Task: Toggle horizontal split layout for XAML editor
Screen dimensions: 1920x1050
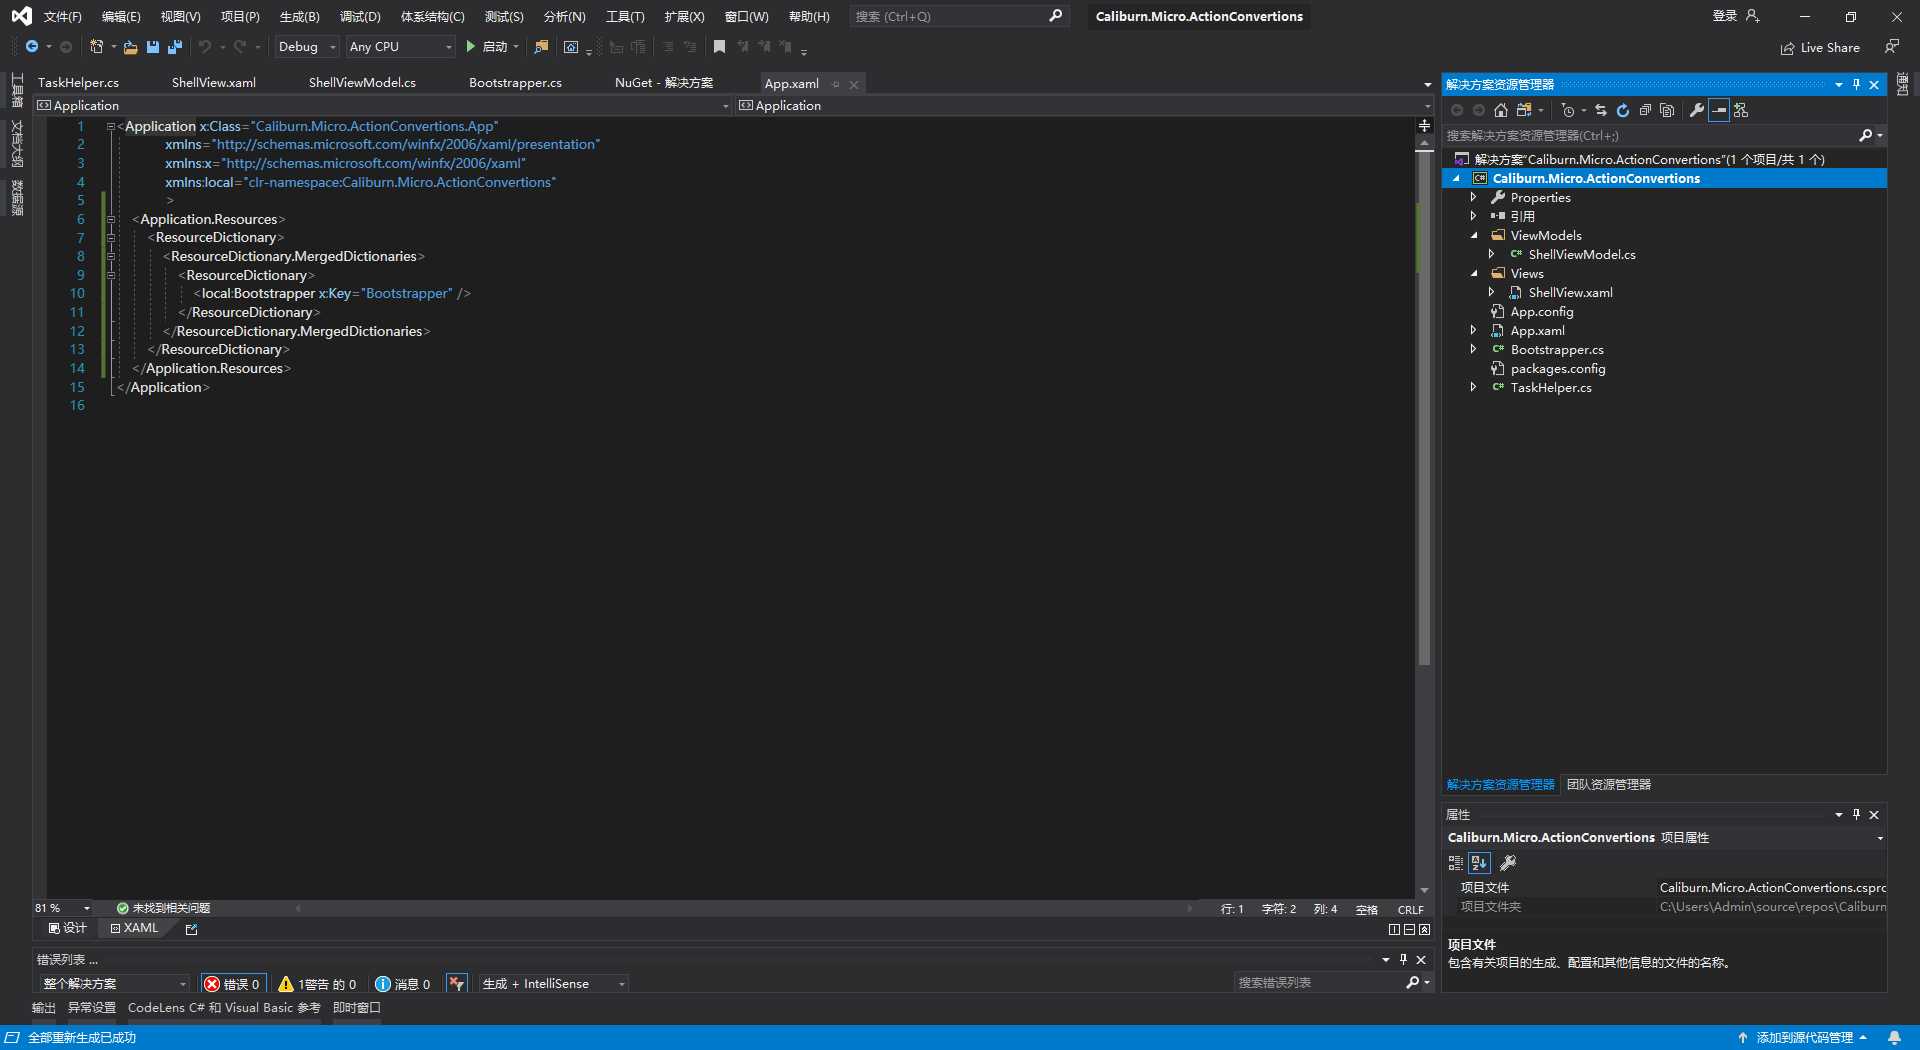Action: point(1409,929)
